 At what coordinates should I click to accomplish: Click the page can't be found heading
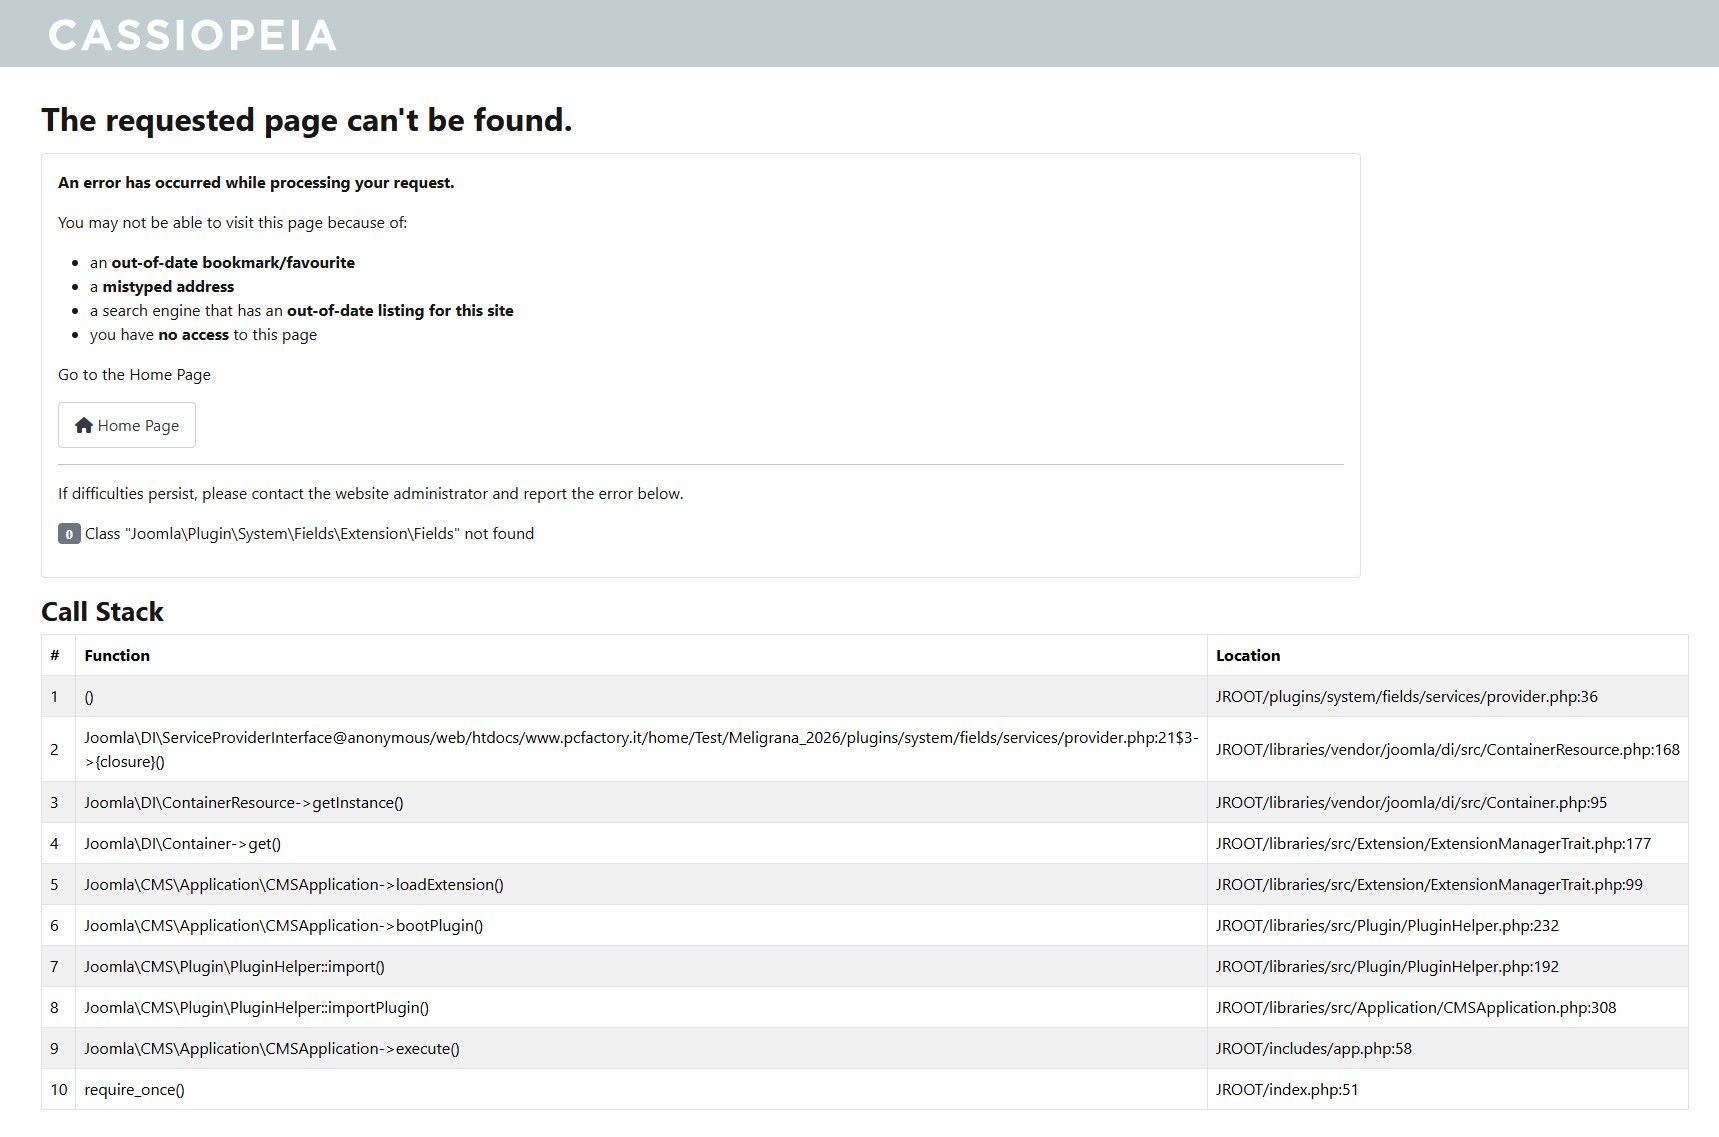[x=306, y=120]
